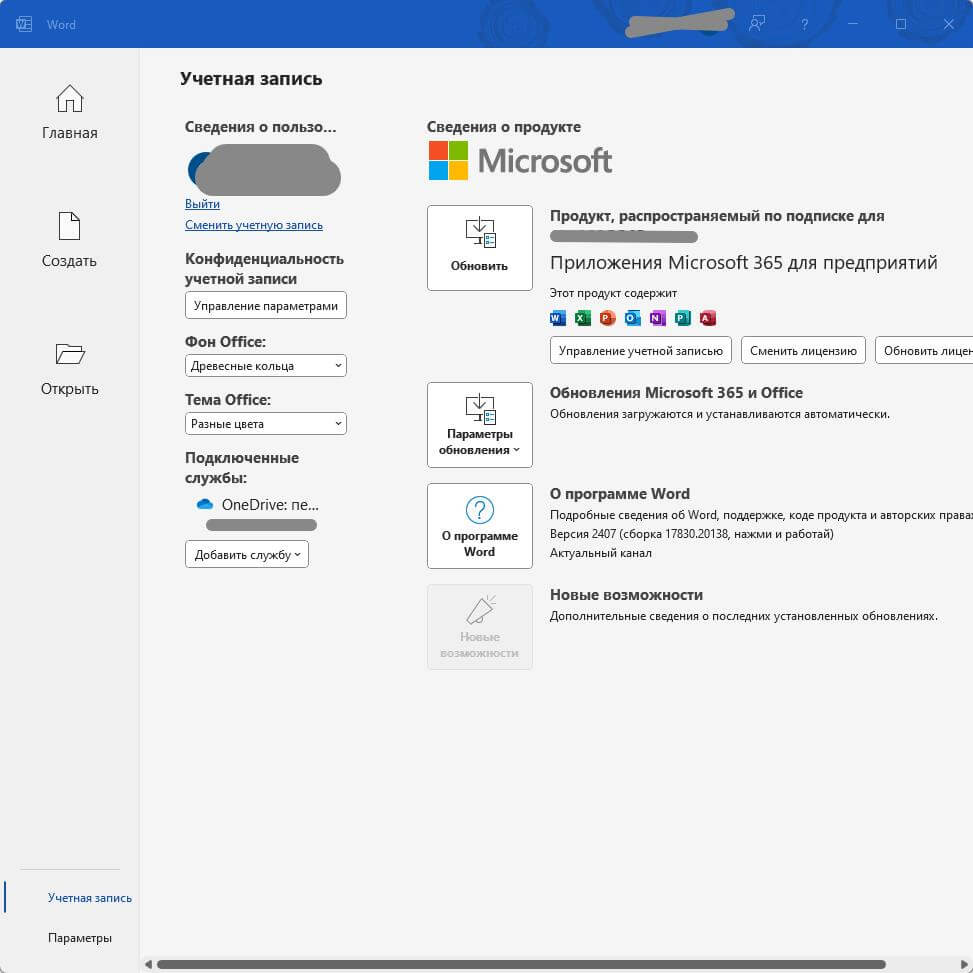Screen dimensions: 973x973
Task: Click the Сменить лицензию button
Action: point(803,351)
